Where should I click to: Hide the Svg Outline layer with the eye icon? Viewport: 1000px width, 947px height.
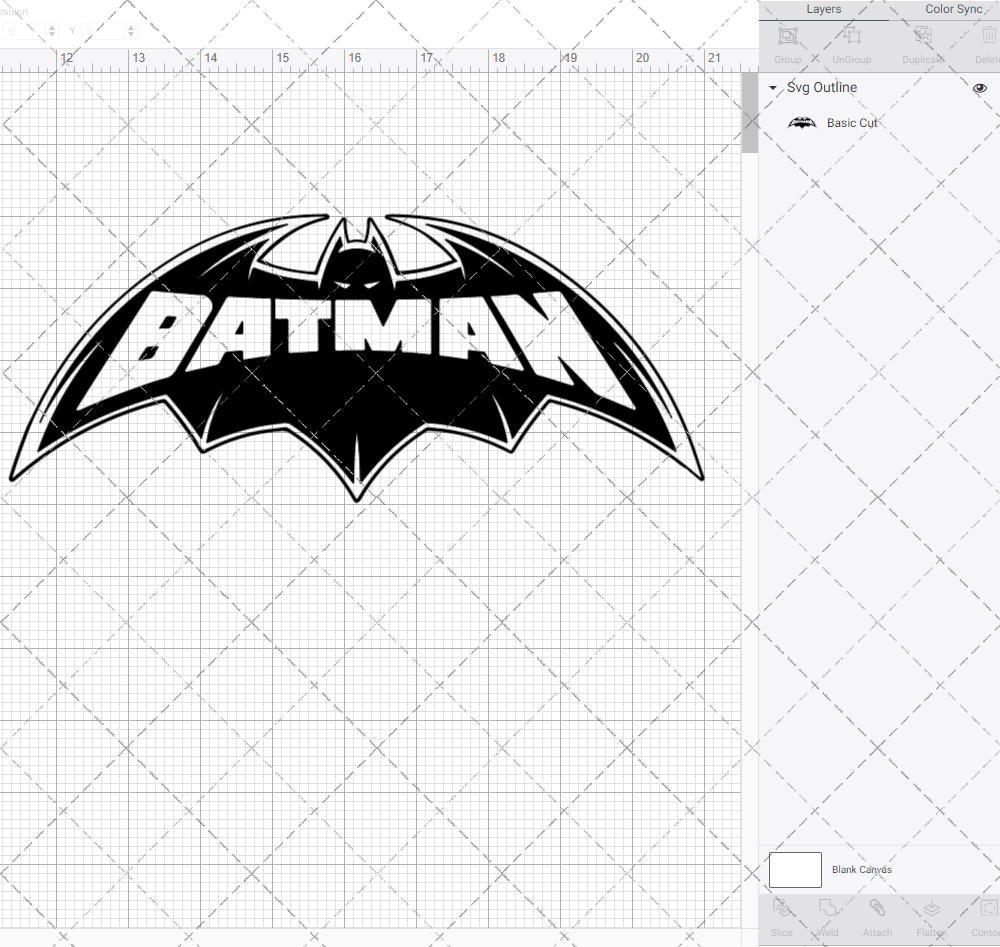click(979, 88)
